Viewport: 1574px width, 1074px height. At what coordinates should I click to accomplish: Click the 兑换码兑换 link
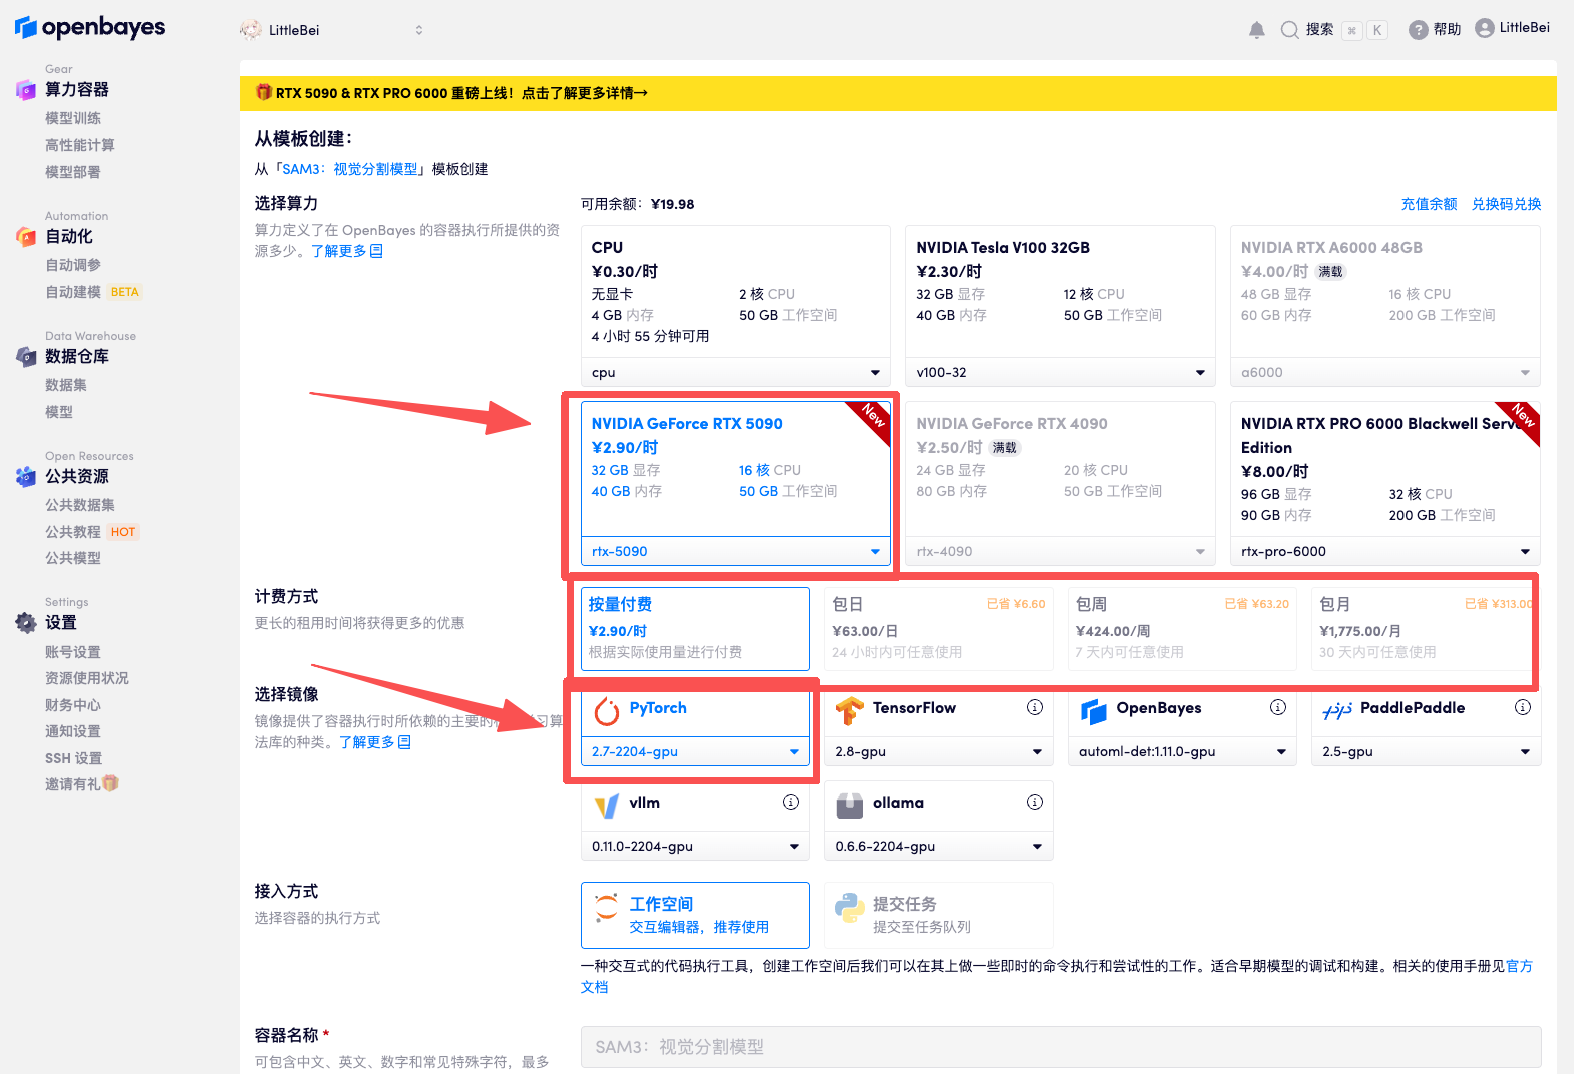click(1506, 204)
